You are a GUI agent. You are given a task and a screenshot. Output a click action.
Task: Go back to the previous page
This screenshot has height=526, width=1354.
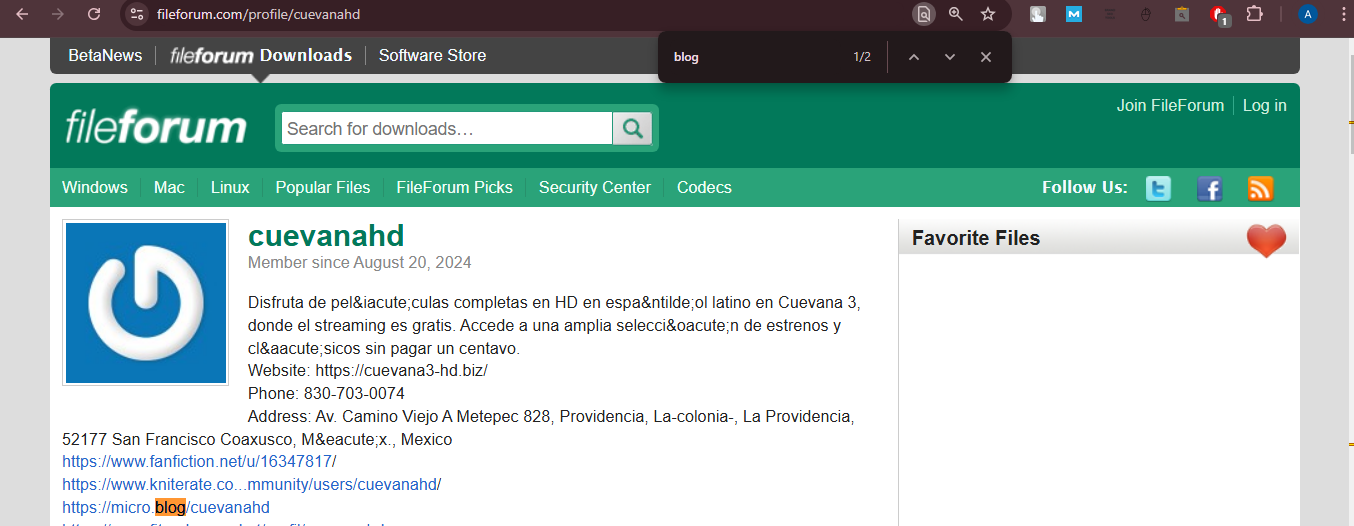click(22, 14)
